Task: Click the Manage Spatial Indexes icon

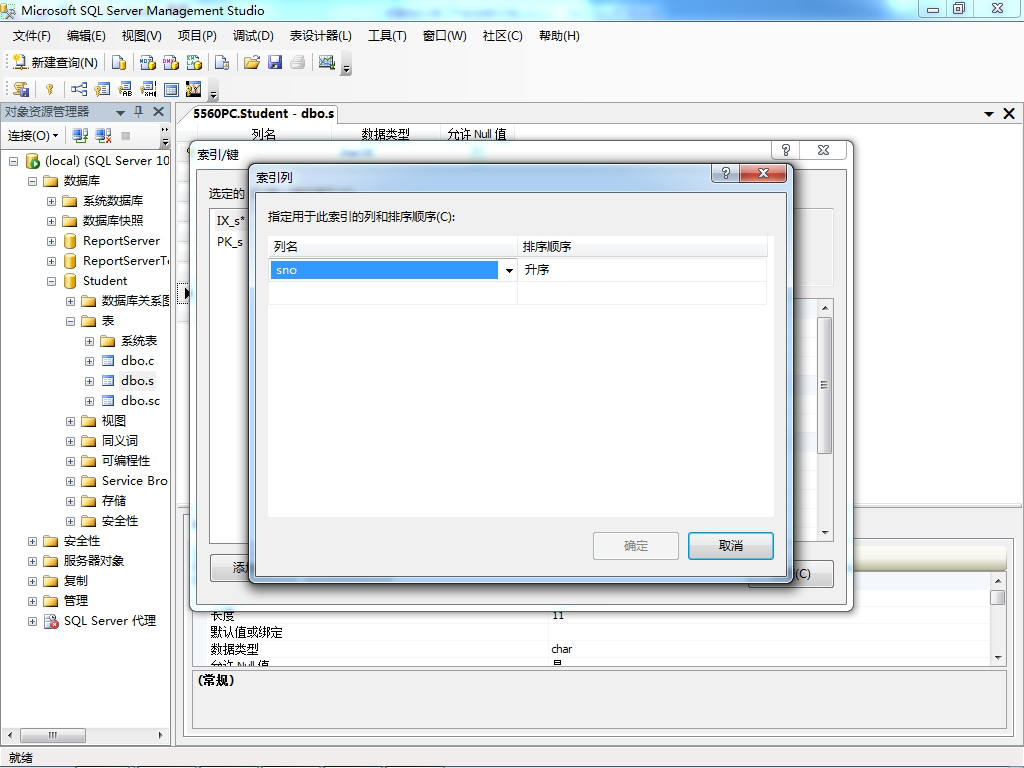Action: (x=194, y=89)
